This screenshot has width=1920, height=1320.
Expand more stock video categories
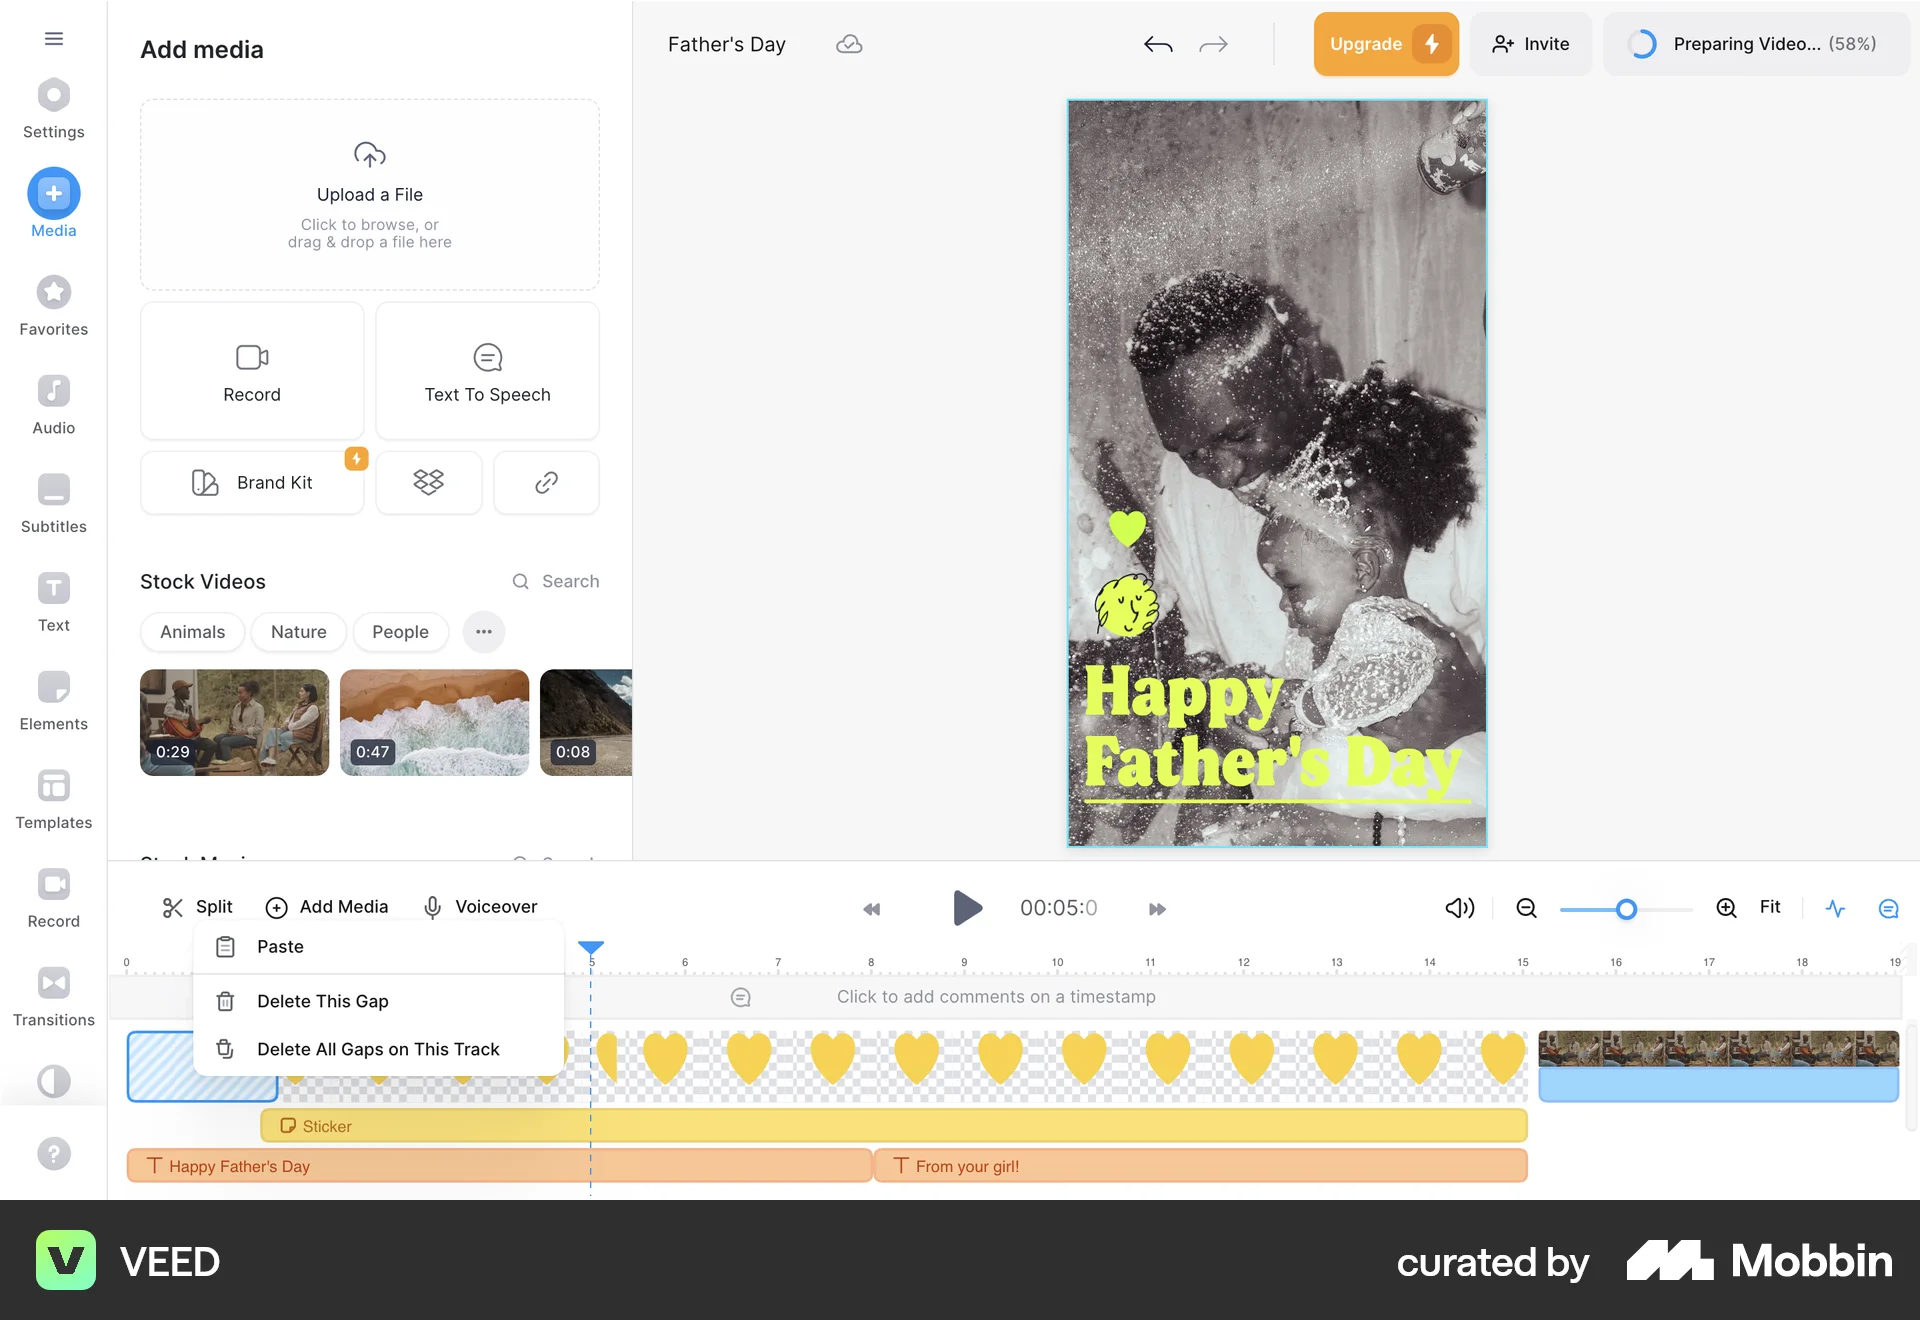click(483, 632)
